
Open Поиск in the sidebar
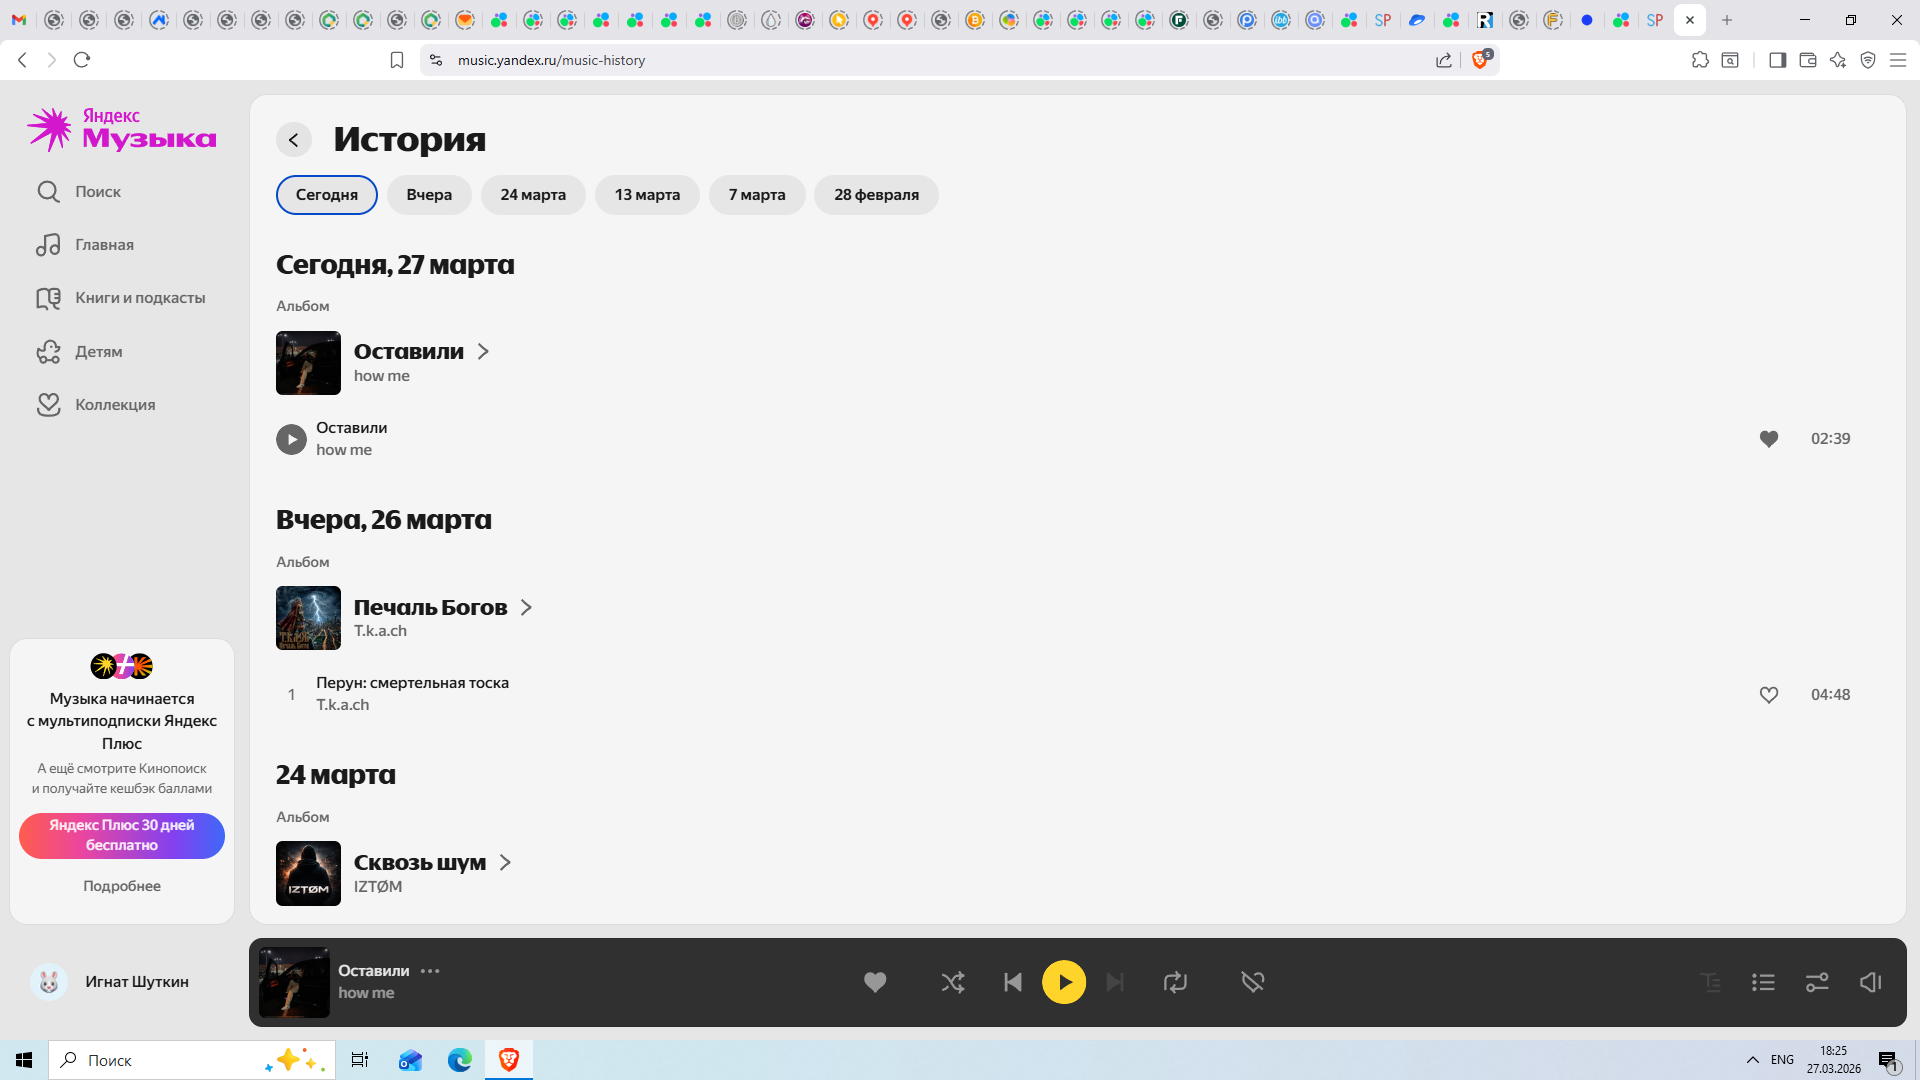[x=97, y=191]
